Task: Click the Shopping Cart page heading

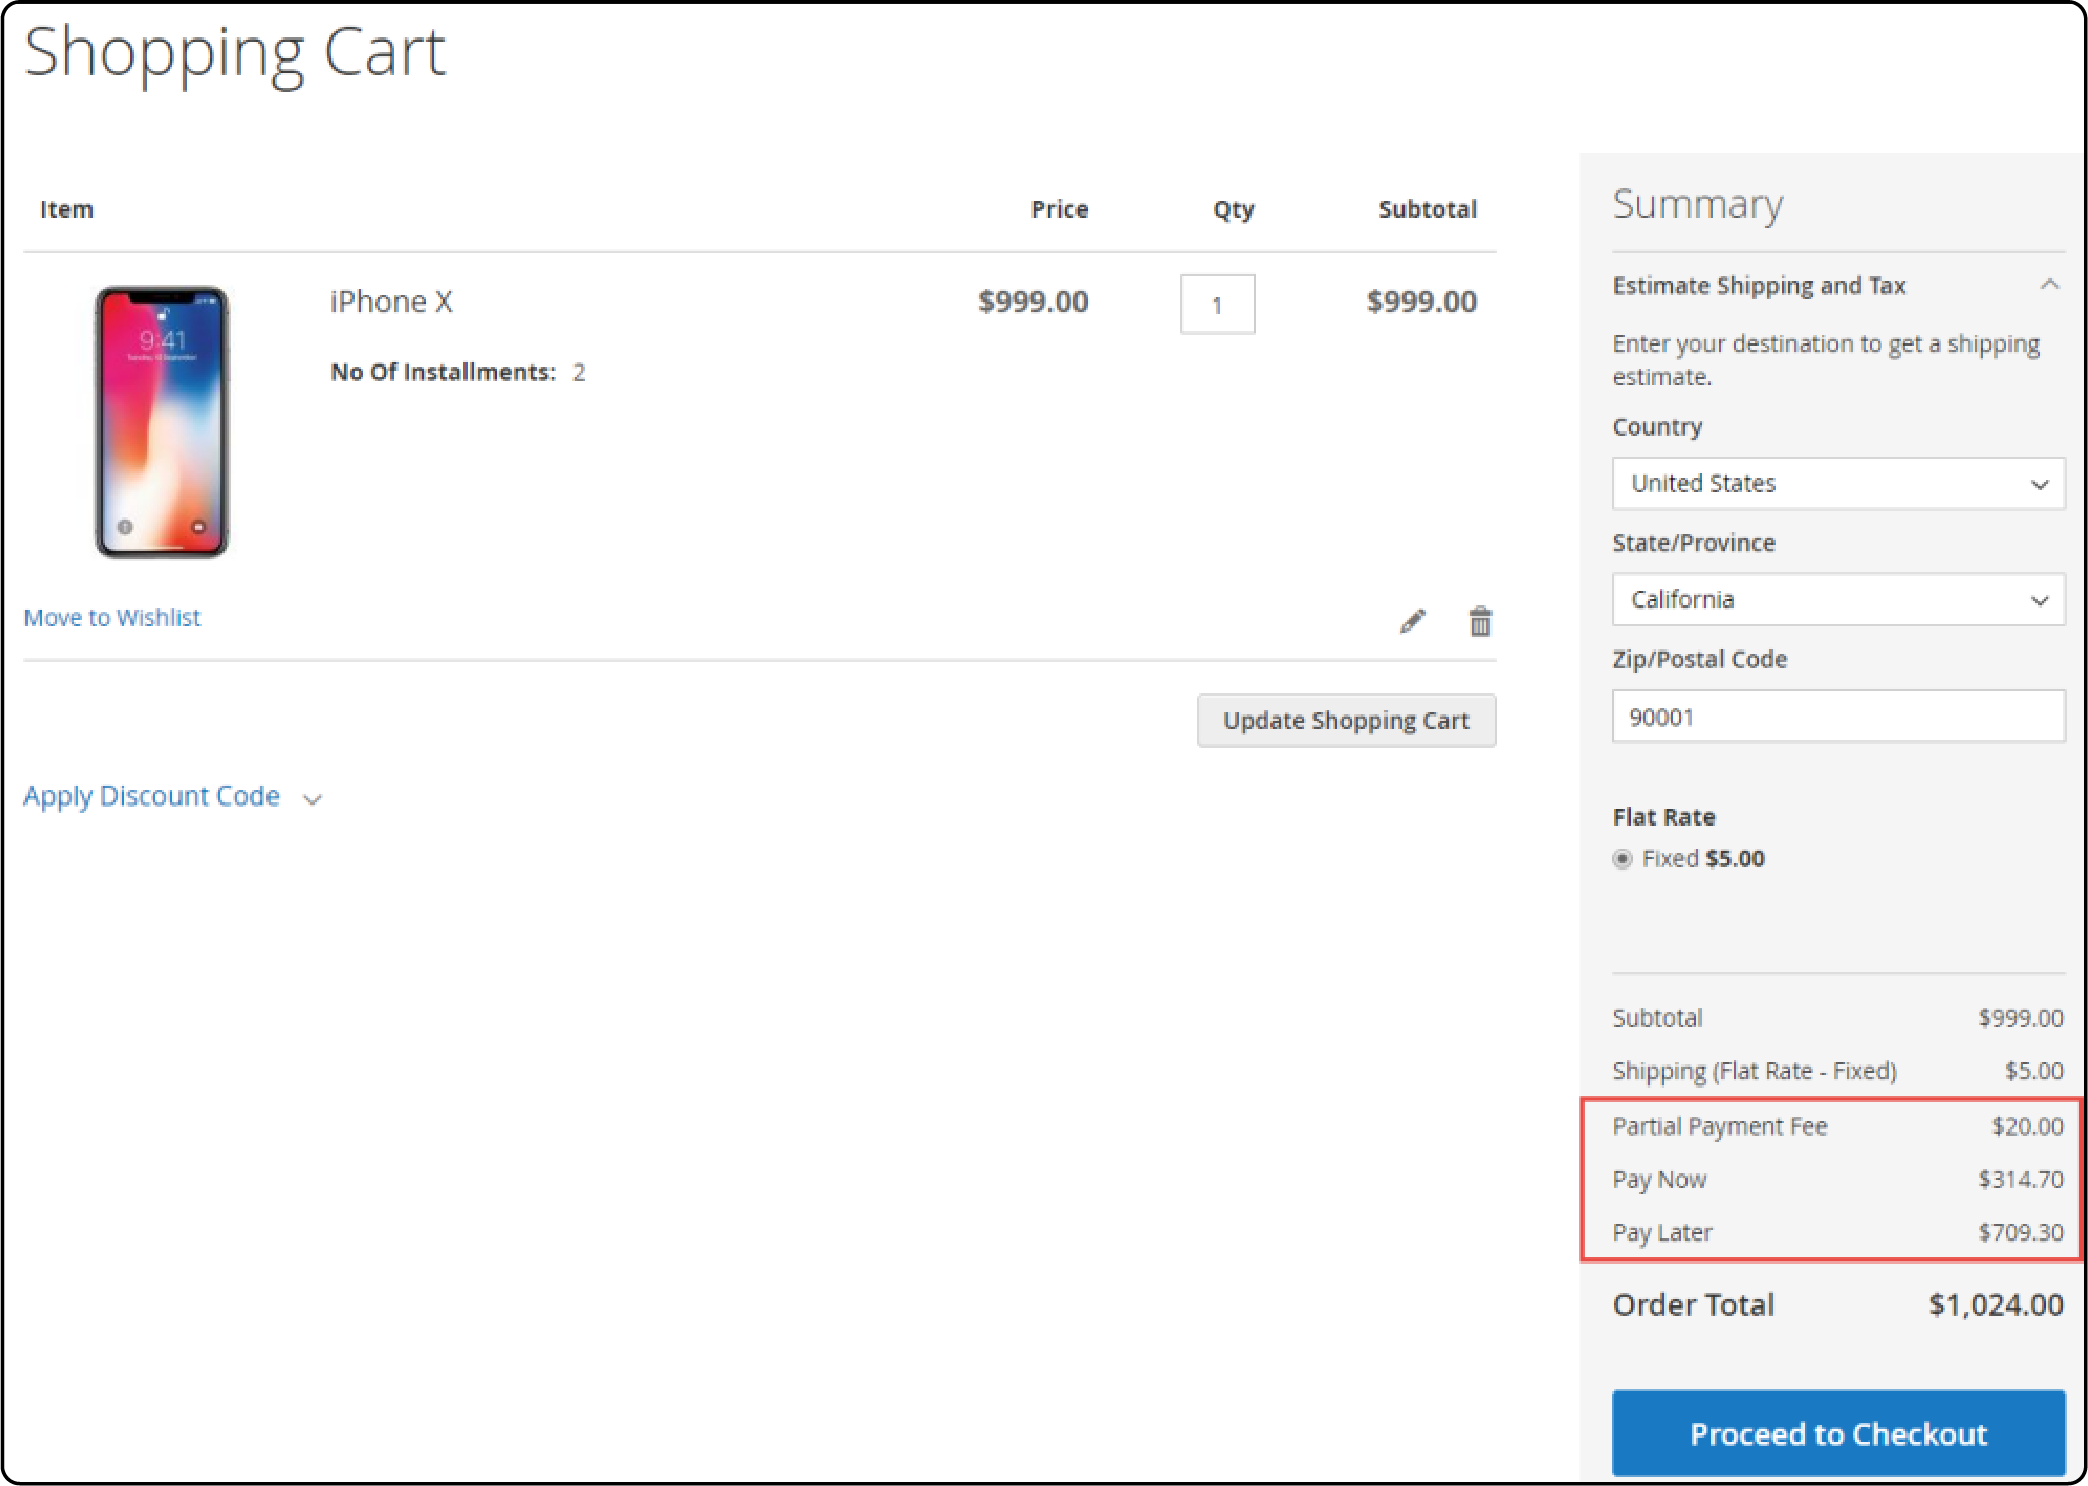Action: pyautogui.click(x=234, y=53)
